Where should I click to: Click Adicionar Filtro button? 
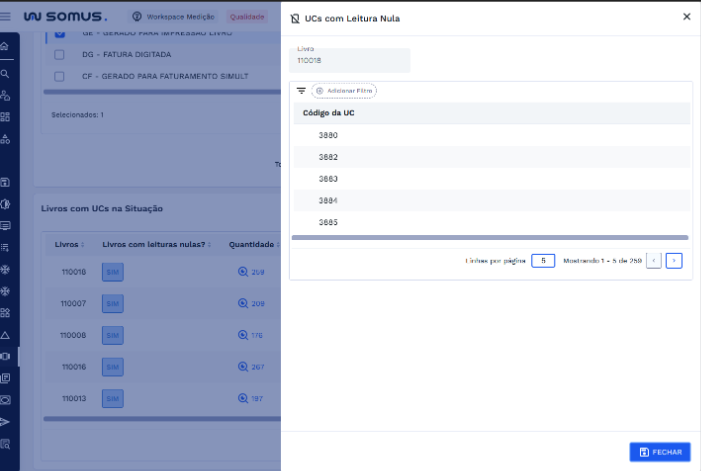point(344,91)
